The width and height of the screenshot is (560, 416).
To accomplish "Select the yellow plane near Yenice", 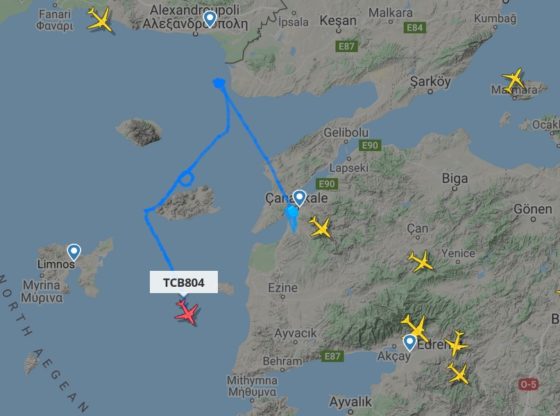I will [421, 262].
